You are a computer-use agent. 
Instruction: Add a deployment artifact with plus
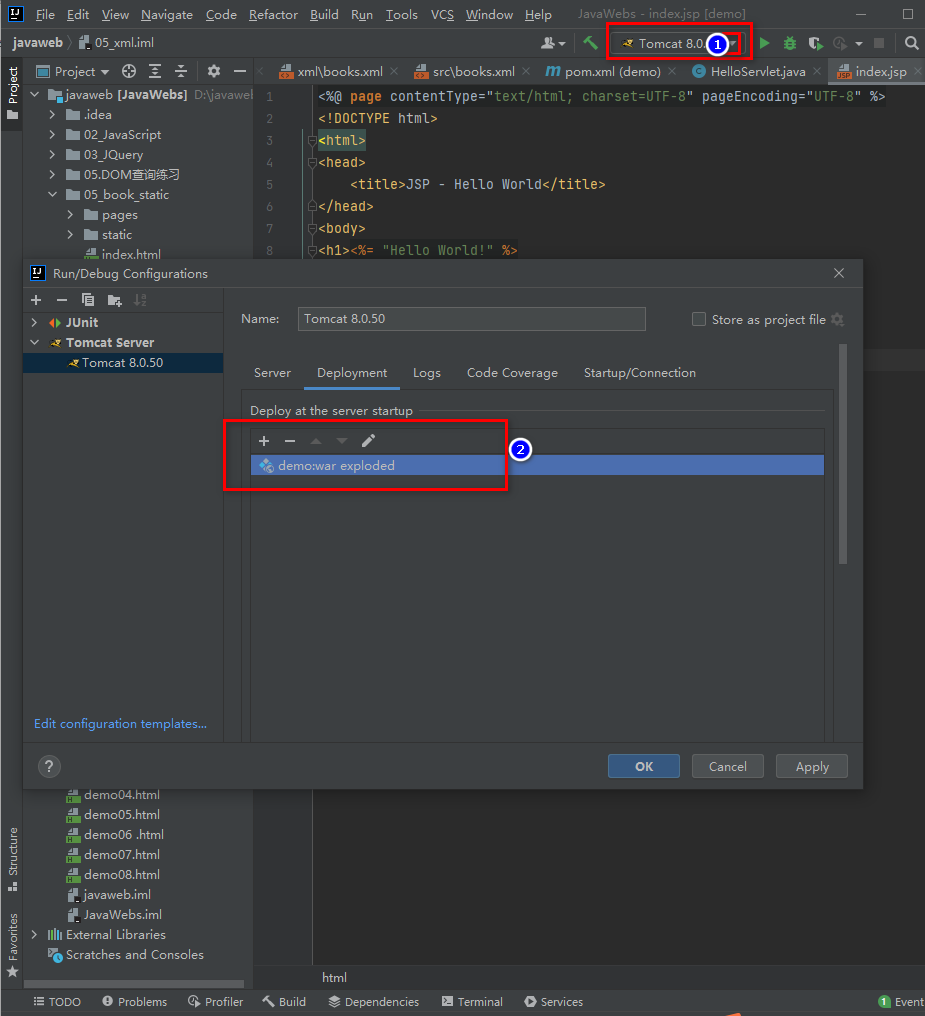[264, 441]
